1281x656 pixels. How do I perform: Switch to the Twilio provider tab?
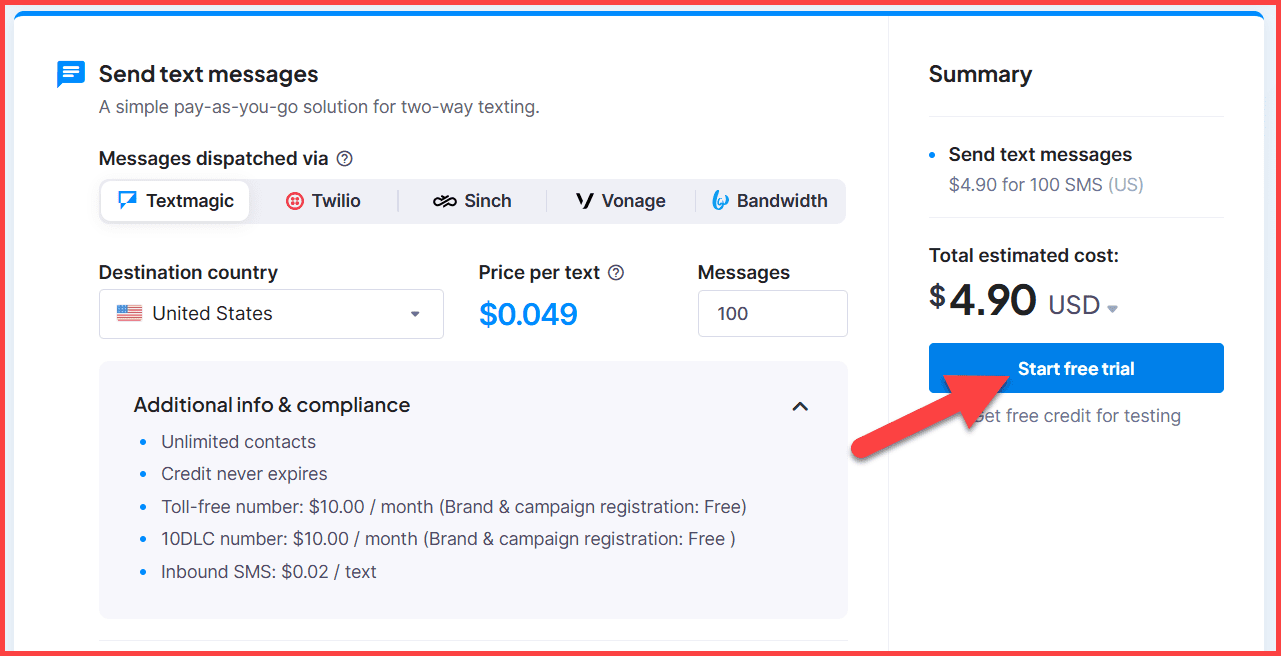point(323,200)
